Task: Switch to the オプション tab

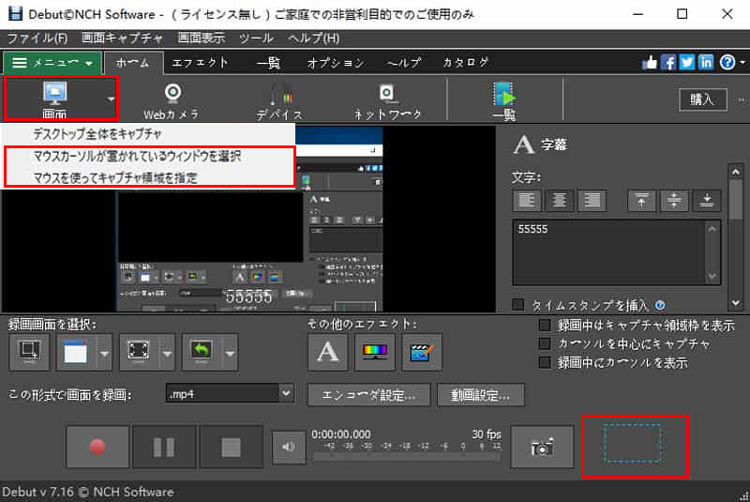Action: [x=336, y=63]
